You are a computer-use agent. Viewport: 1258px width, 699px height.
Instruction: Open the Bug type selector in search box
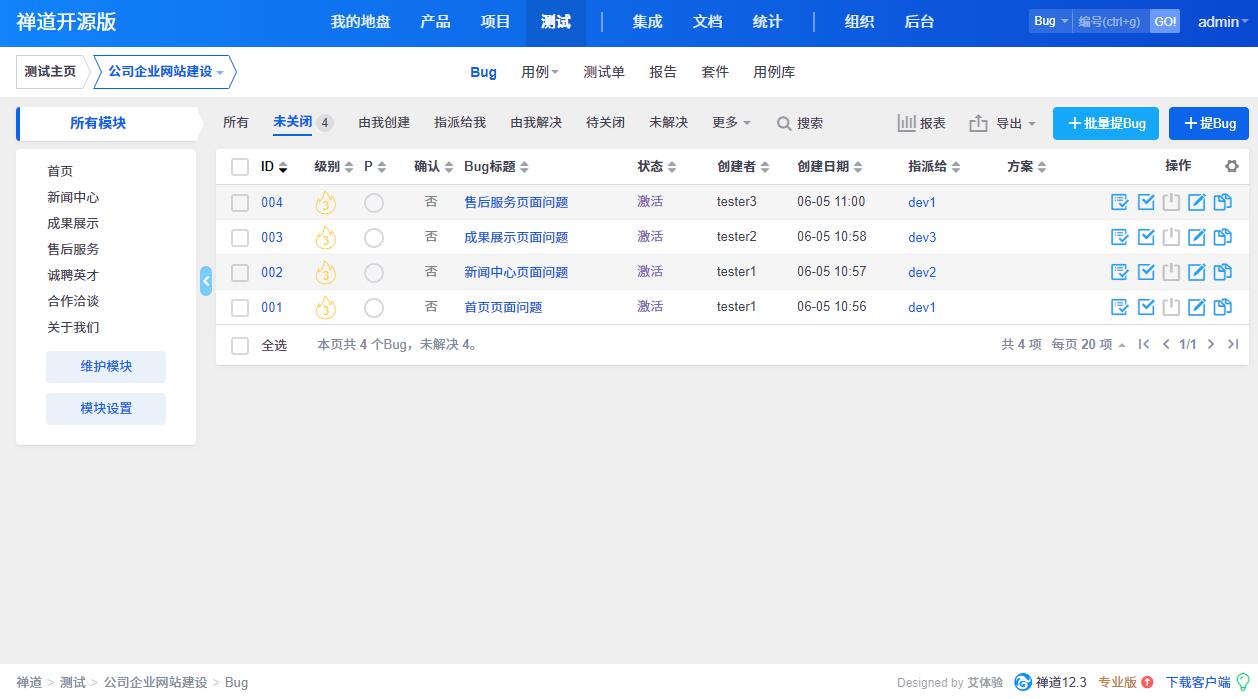click(x=1051, y=21)
